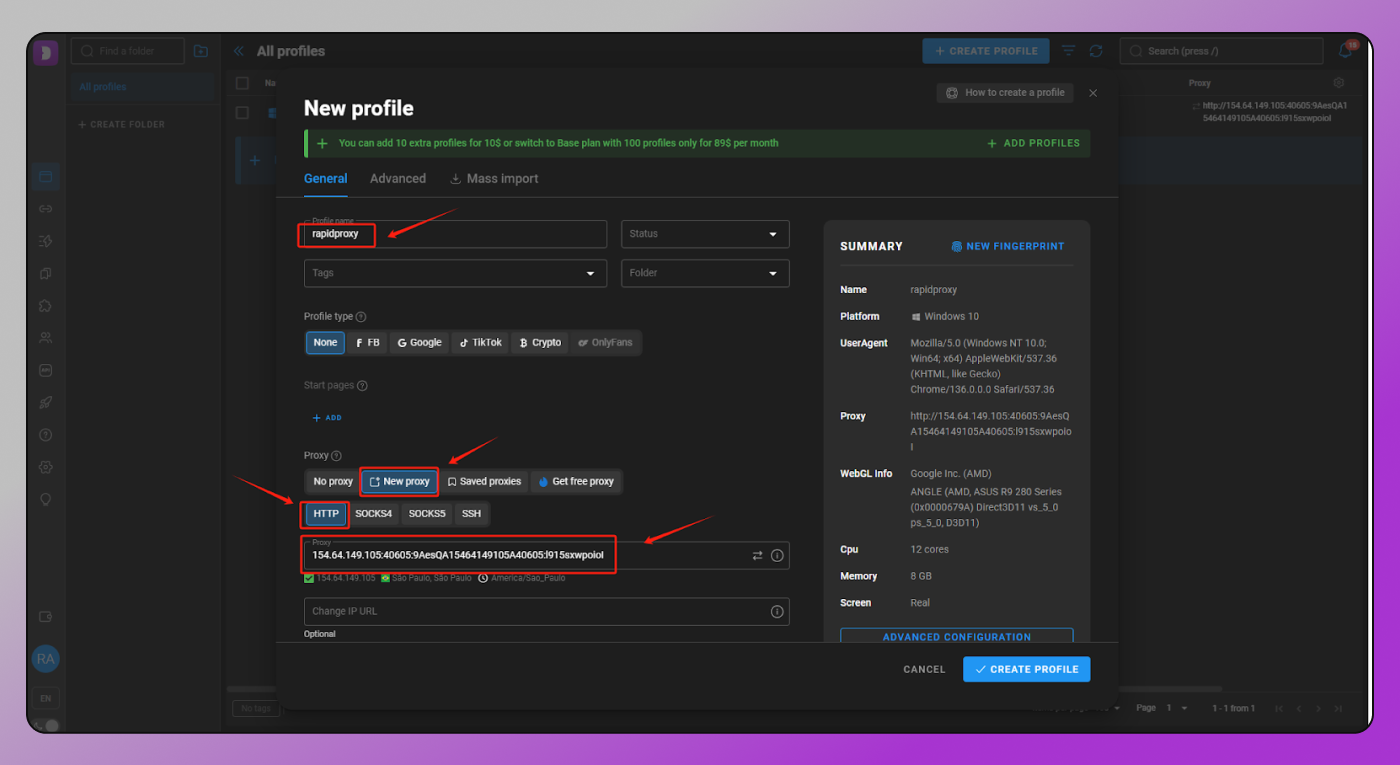Image resolution: width=1400 pixels, height=765 pixels.
Task: Select Google profile type
Action: [x=420, y=342]
